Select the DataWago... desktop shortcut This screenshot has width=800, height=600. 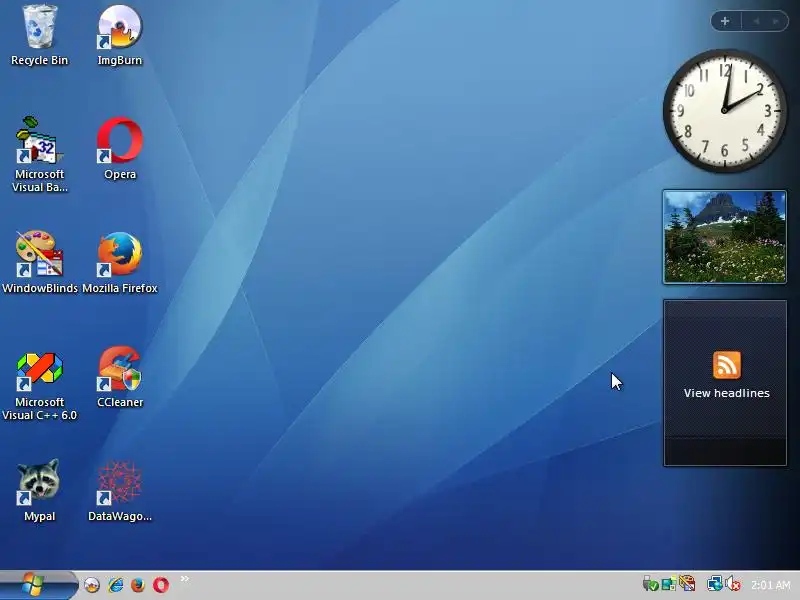[119, 490]
